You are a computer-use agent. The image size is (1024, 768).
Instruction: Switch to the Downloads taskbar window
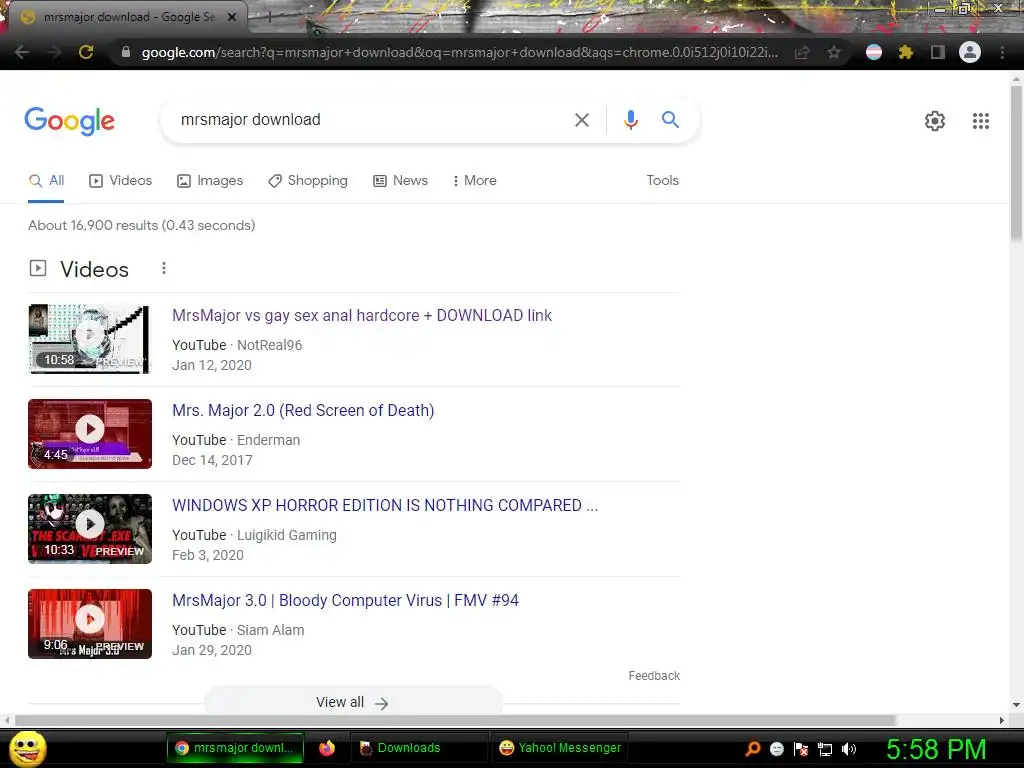pos(419,748)
